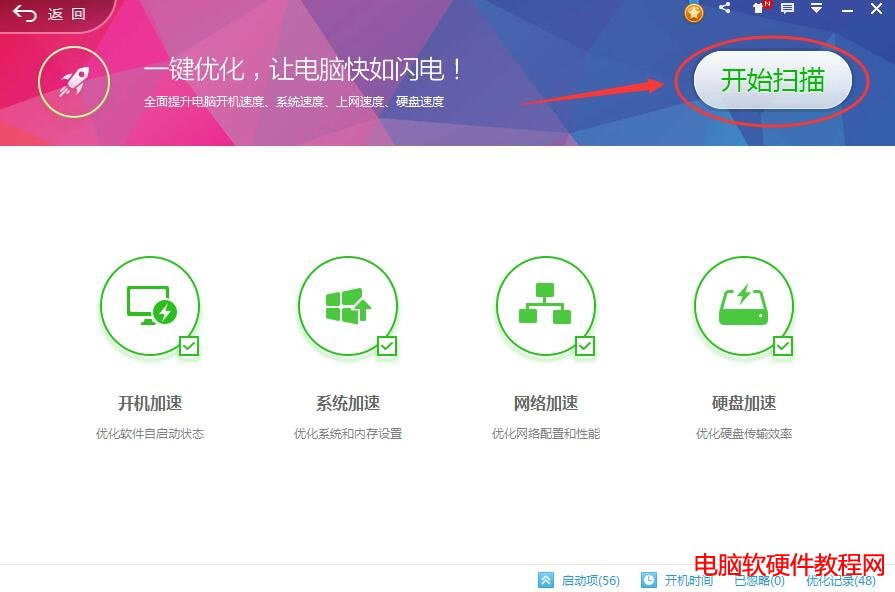The image size is (895, 592).
Task: Click the 硬盘加速 hard drive icon
Action: coord(743,306)
